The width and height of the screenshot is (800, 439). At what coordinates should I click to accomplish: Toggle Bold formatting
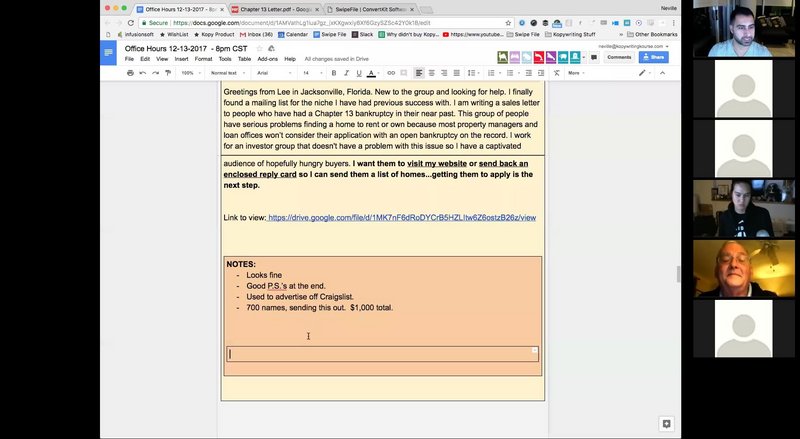point(334,73)
